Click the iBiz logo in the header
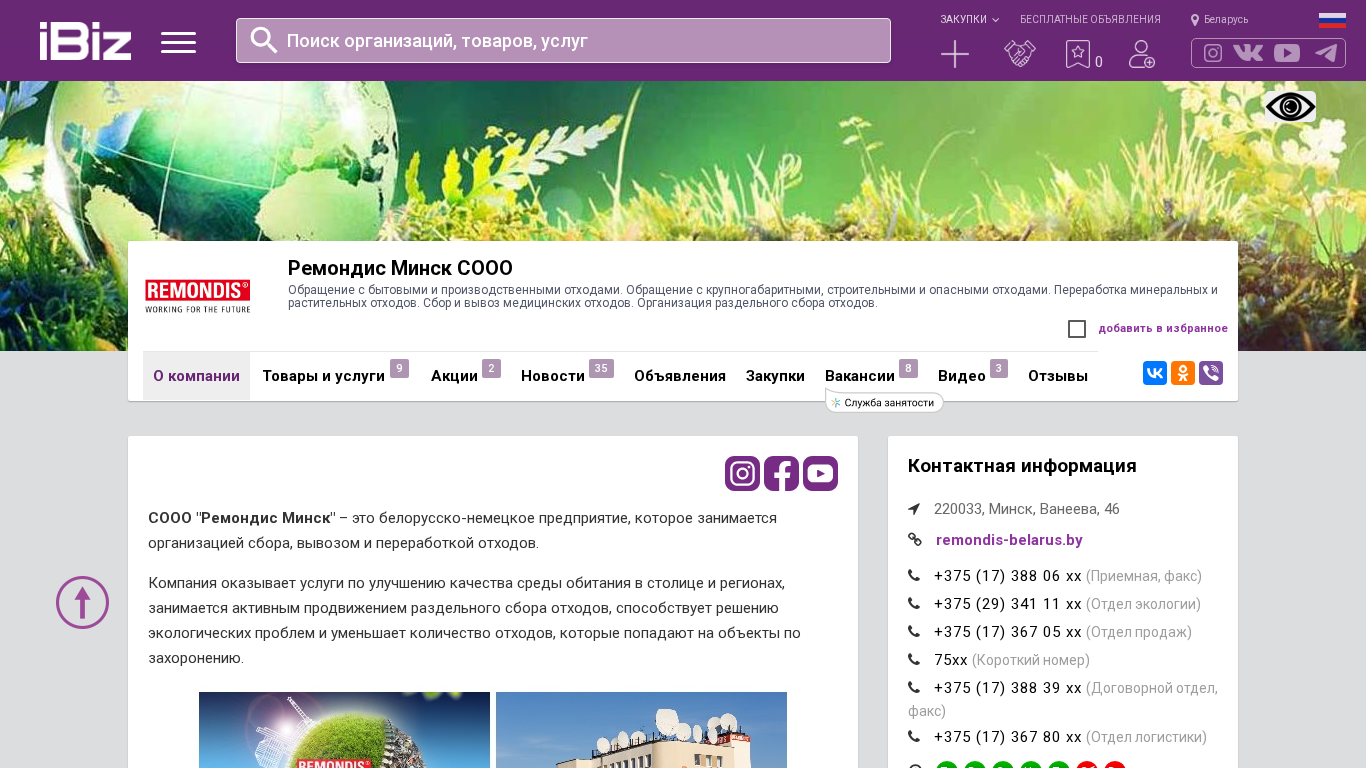Viewport: 1366px width, 768px height. tap(85, 41)
